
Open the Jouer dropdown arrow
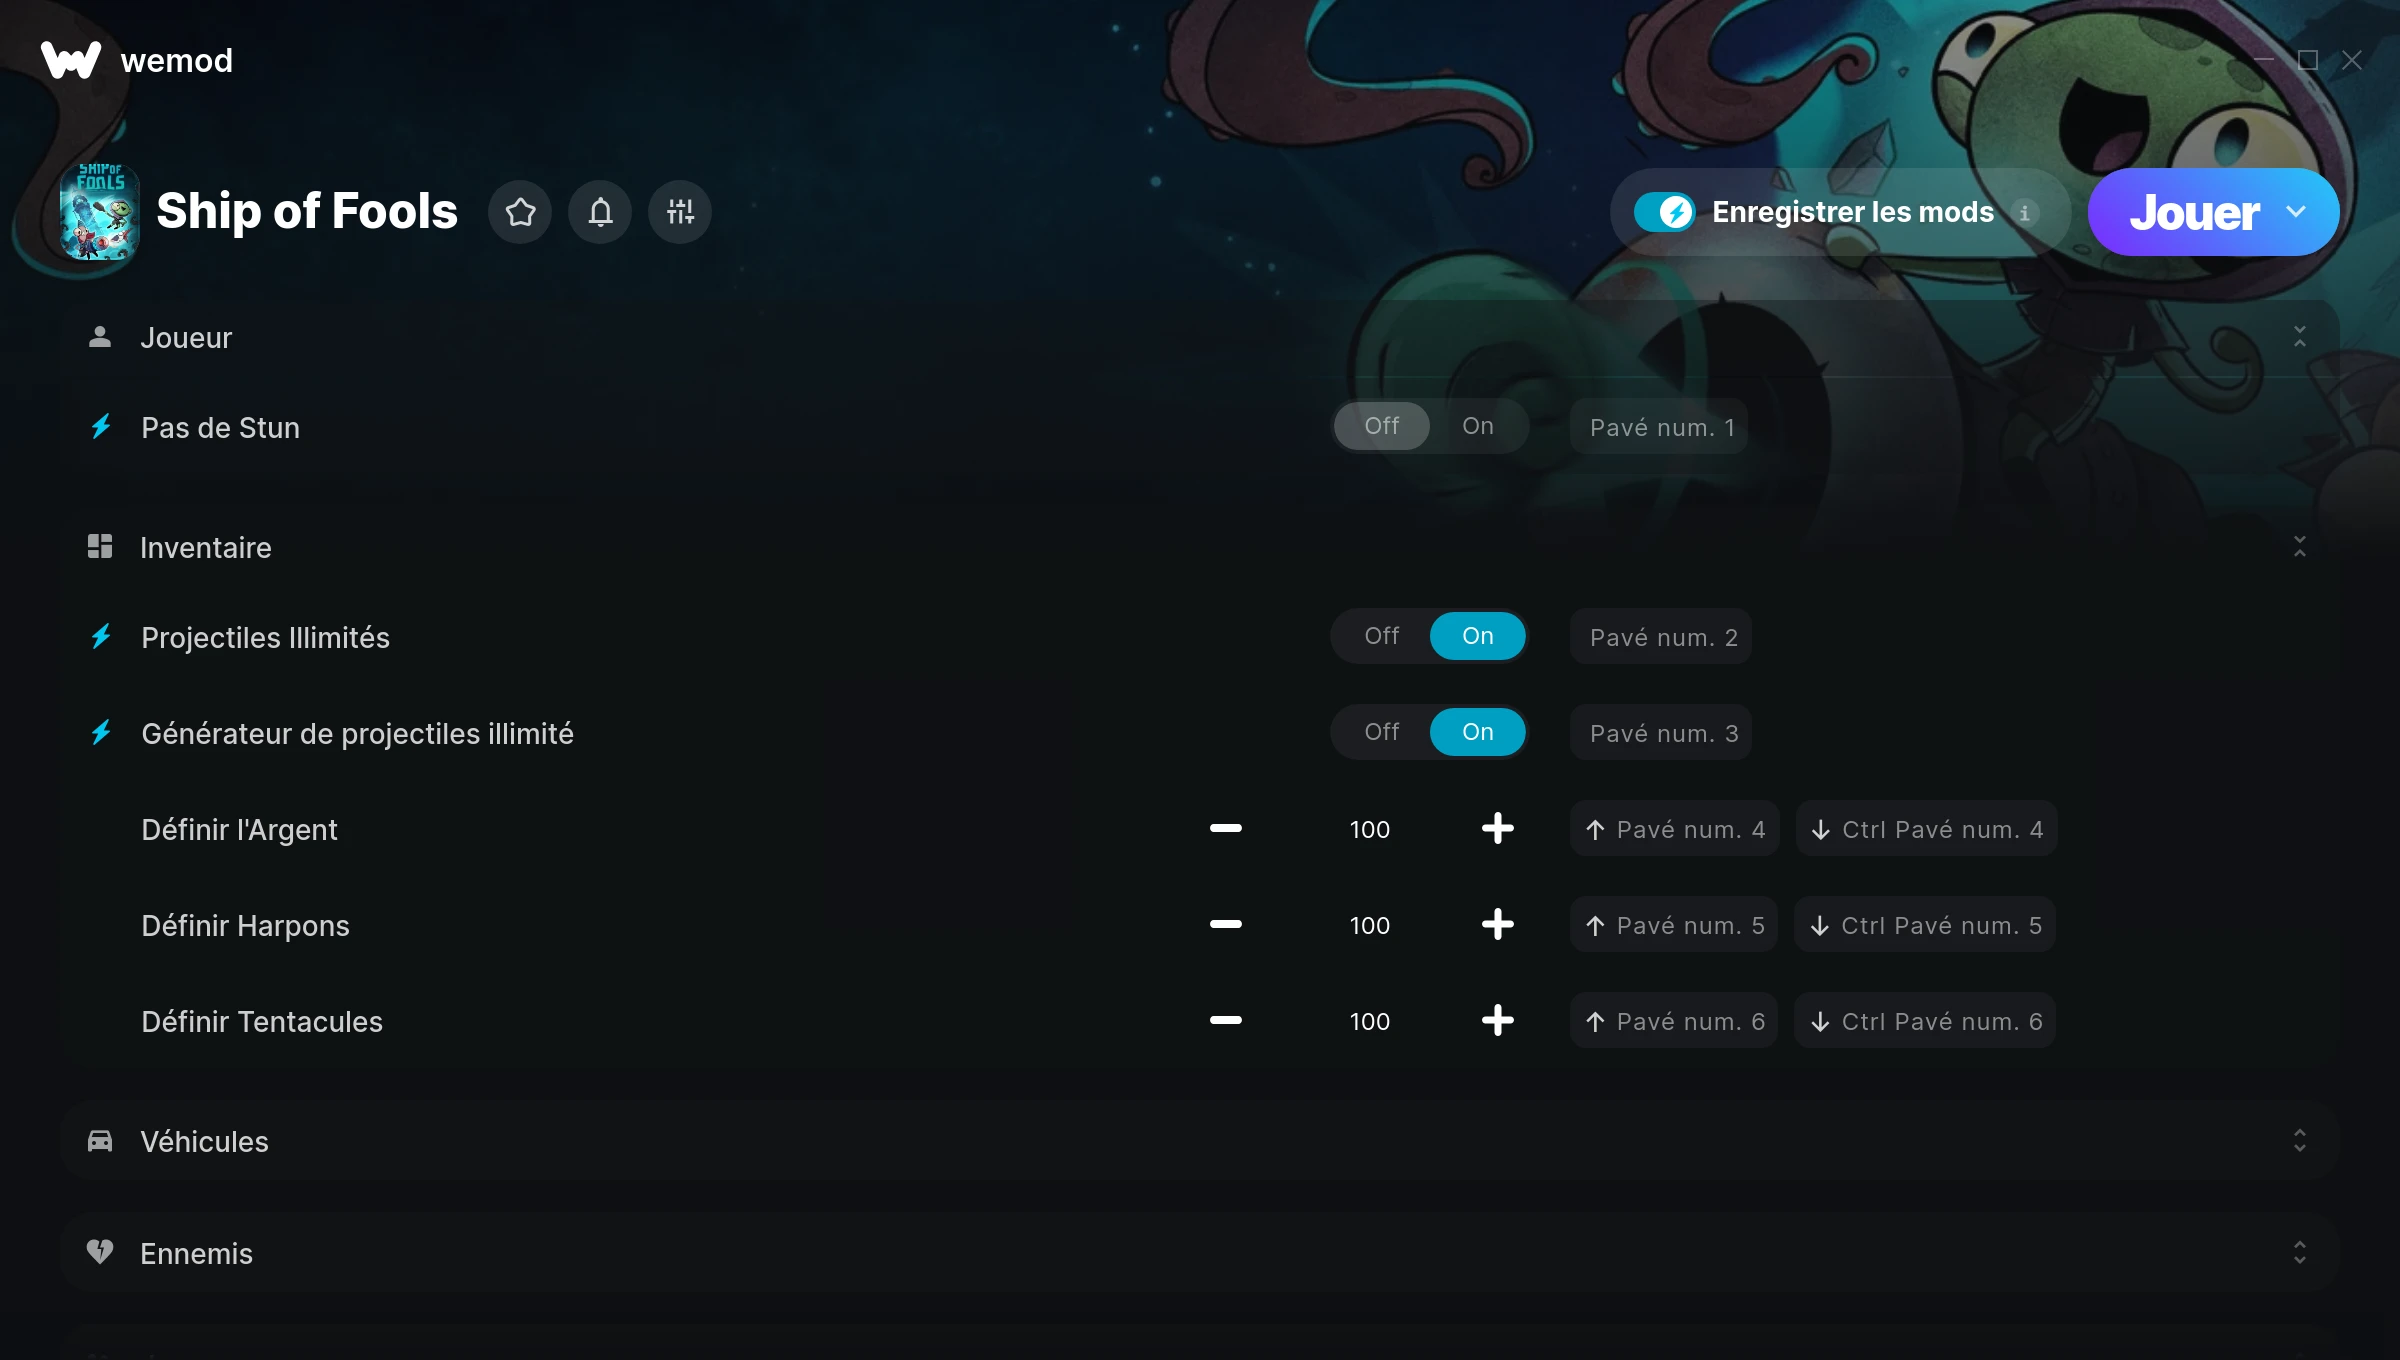tap(2296, 212)
